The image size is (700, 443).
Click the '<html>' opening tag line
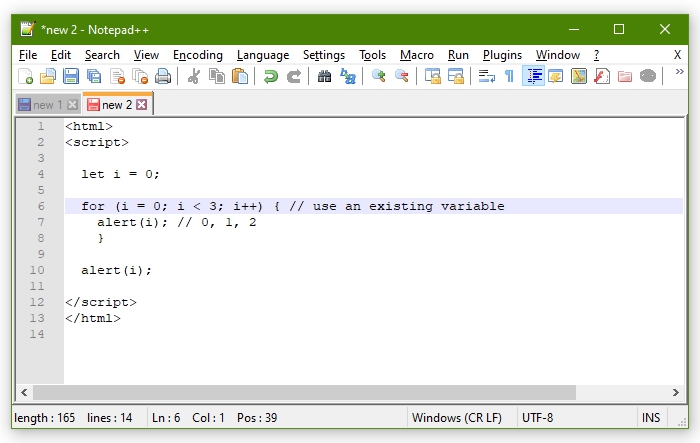89,126
